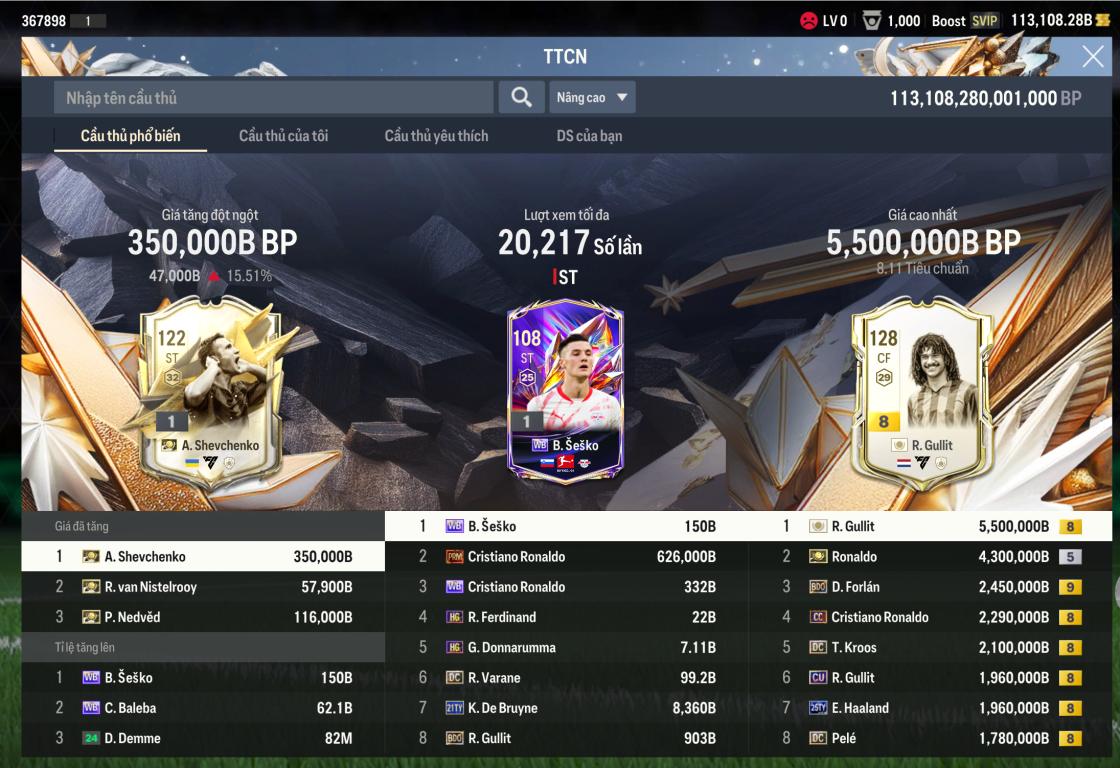1120x768 pixels.
Task: Click the shield icon beside 1,000
Action: tap(871, 21)
